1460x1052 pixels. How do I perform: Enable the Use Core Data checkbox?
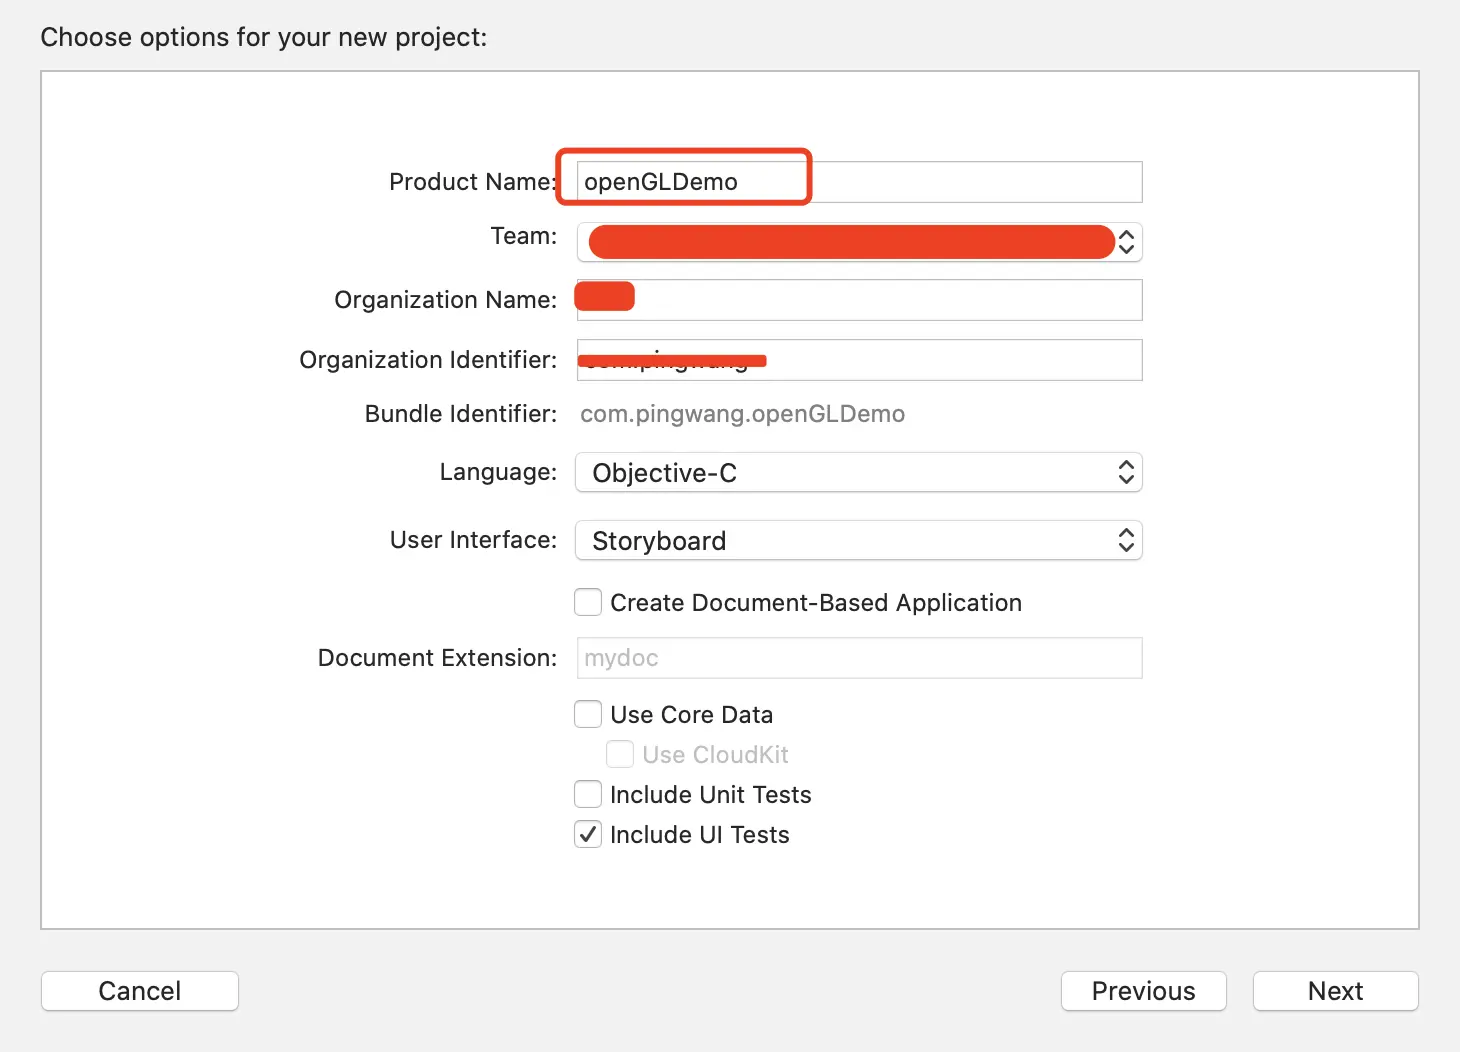point(588,715)
